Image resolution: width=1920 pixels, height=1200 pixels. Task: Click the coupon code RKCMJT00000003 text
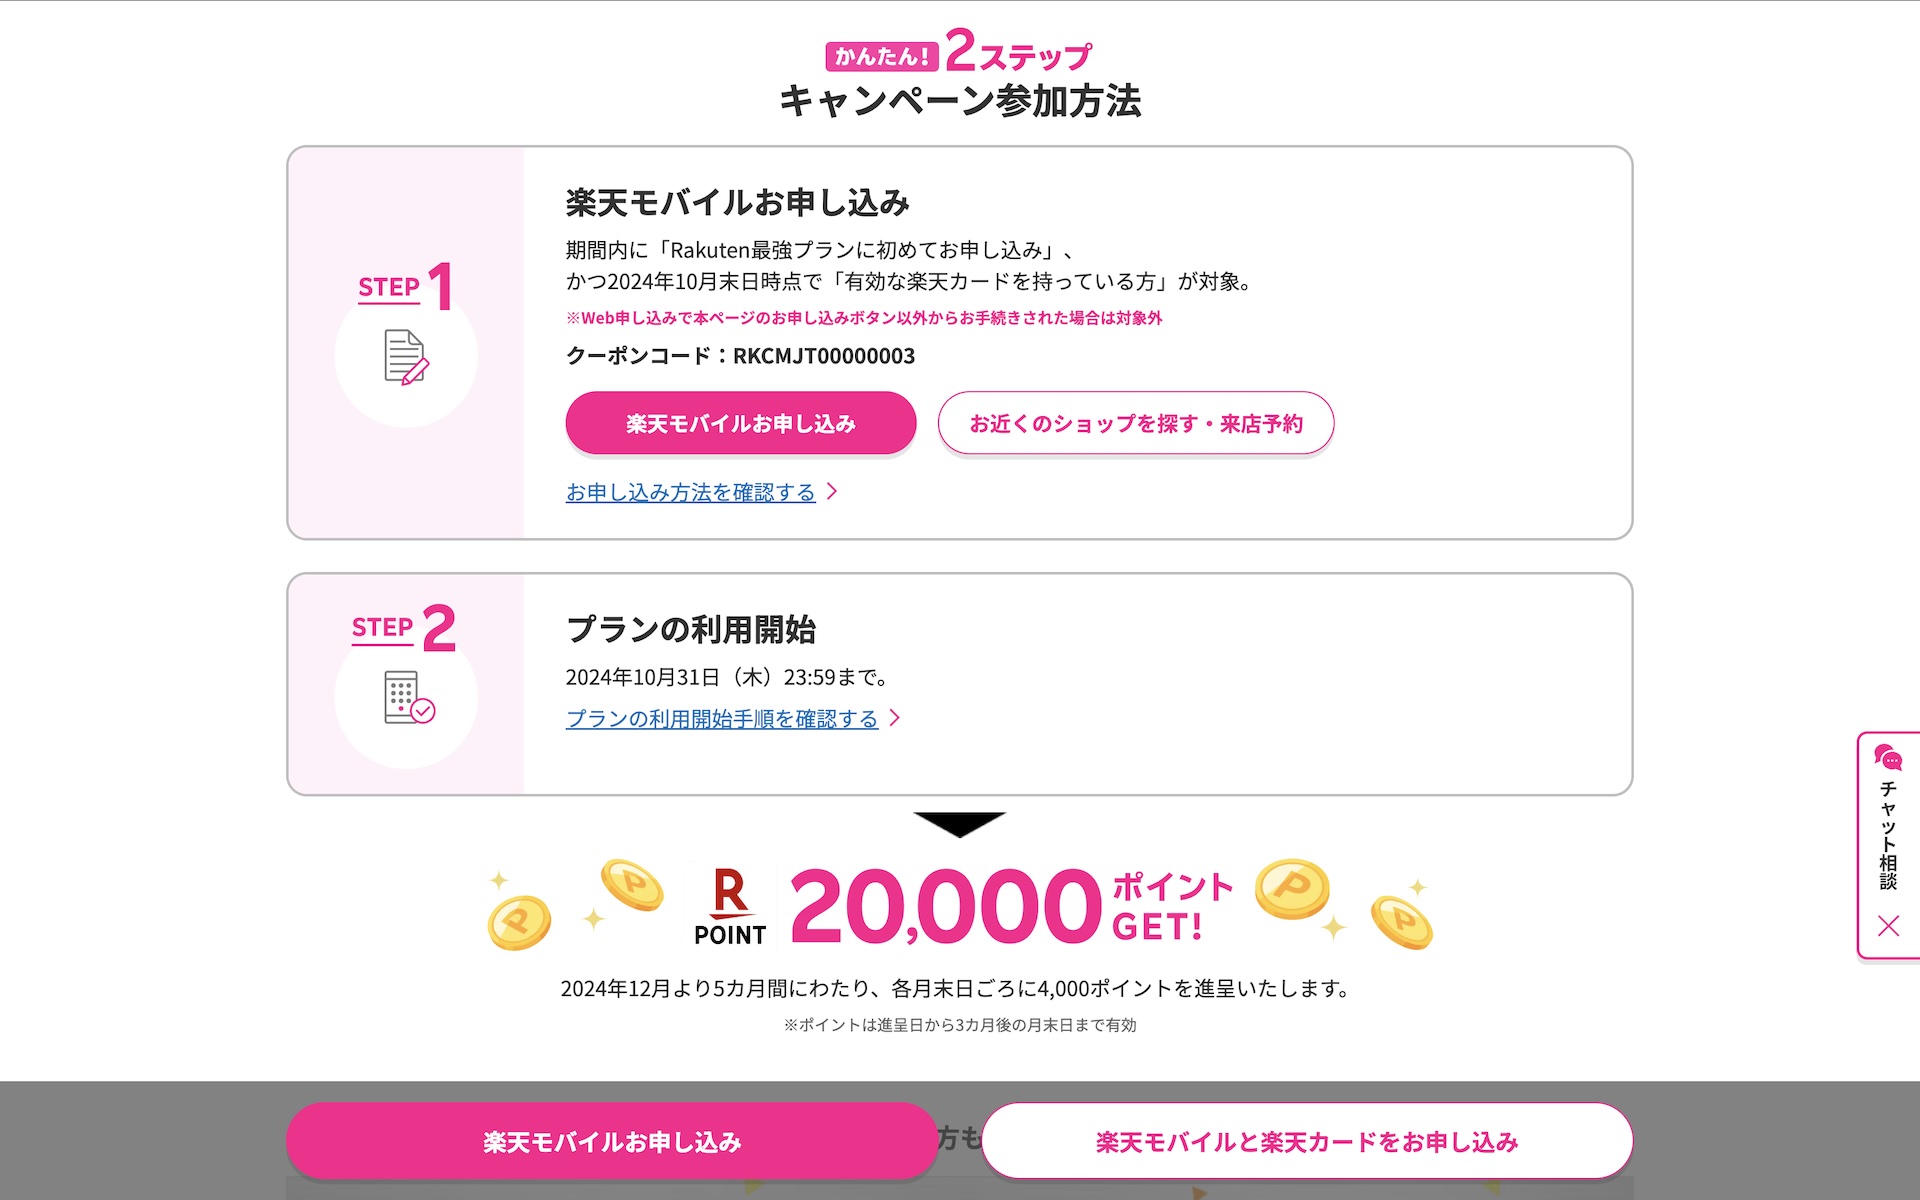(824, 356)
